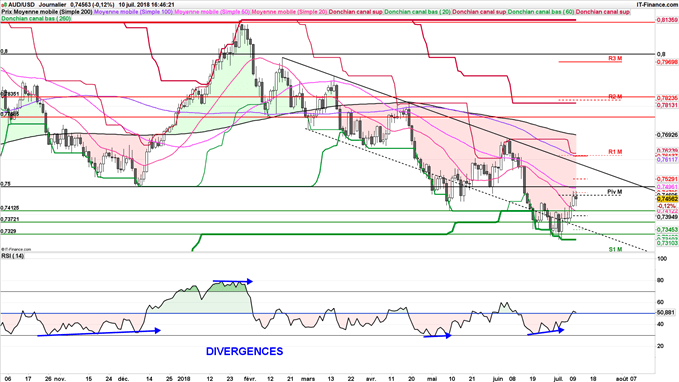Select the AUD/USD instrument name

point(21,5)
